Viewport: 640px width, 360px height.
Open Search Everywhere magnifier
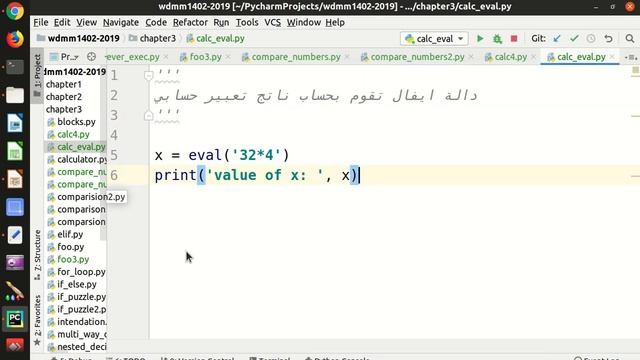coord(630,39)
